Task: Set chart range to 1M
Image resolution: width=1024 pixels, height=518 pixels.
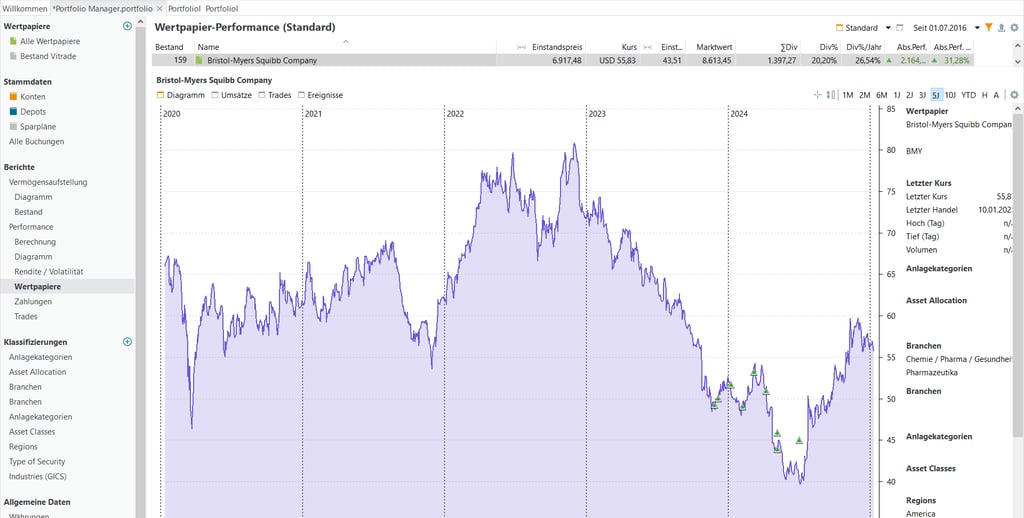Action: [x=848, y=95]
